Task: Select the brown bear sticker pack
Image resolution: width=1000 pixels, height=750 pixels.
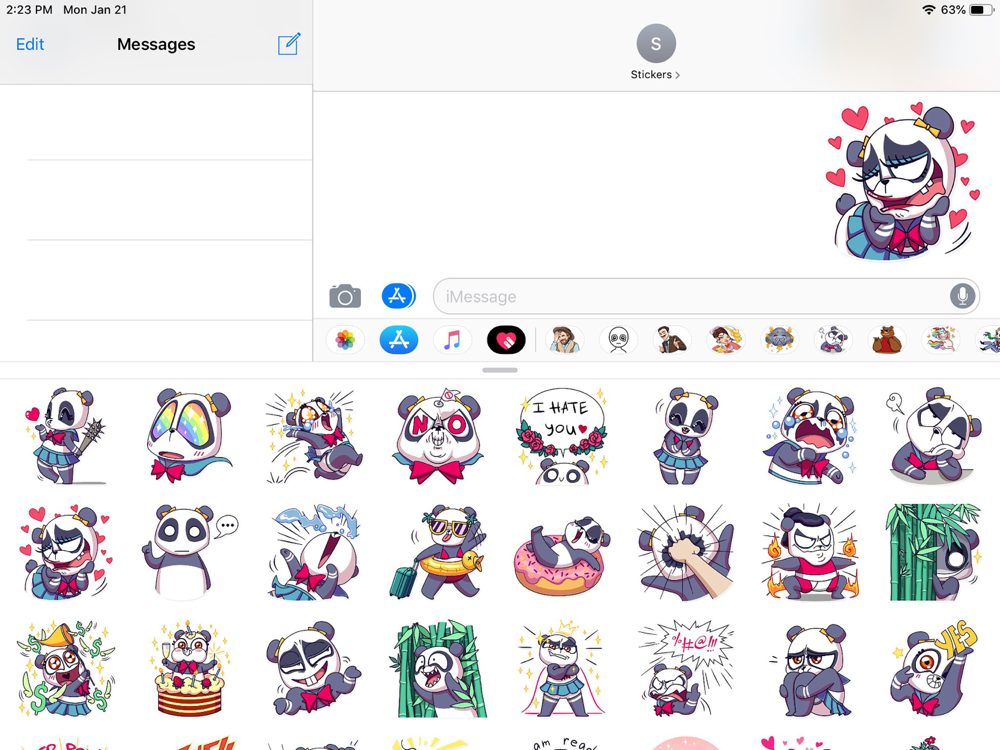Action: 886,339
